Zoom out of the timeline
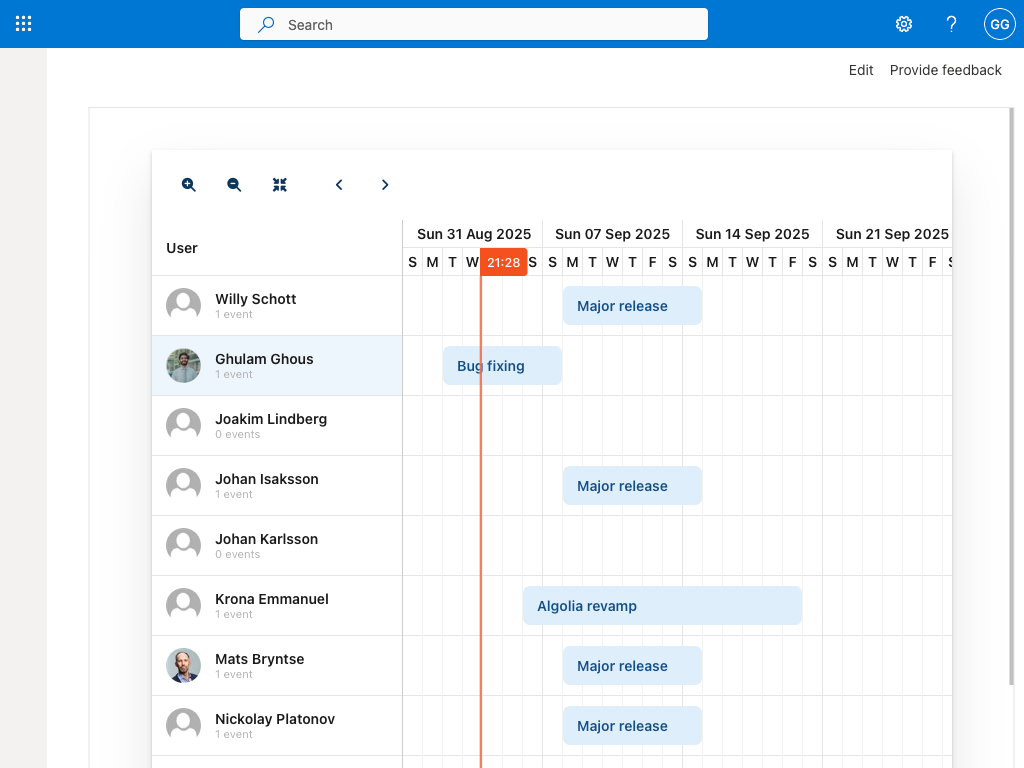Viewport: 1024px width, 768px height. pos(233,184)
